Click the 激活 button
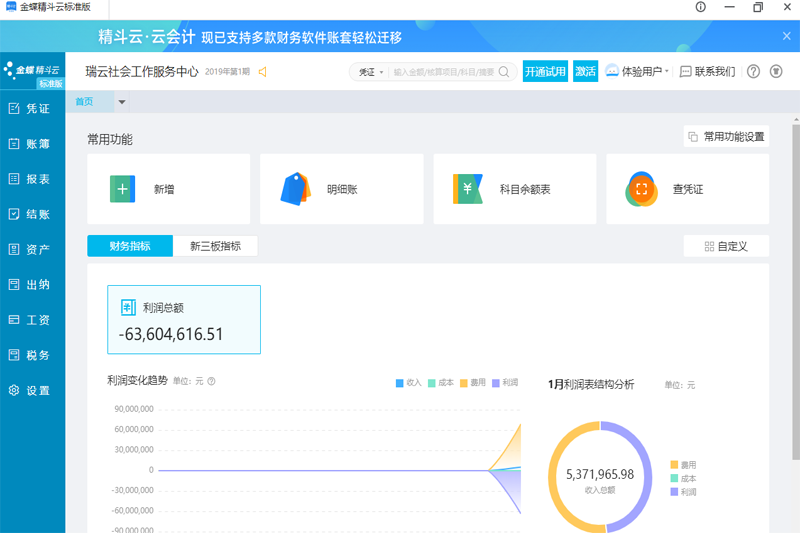800x533 pixels. [585, 71]
